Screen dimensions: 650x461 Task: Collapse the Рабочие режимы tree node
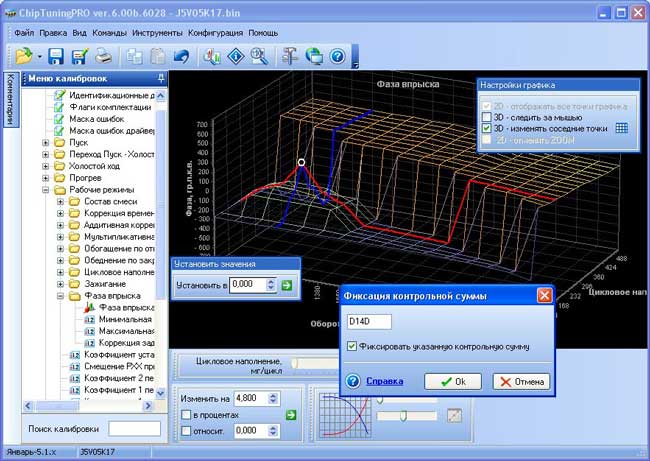click(46, 189)
